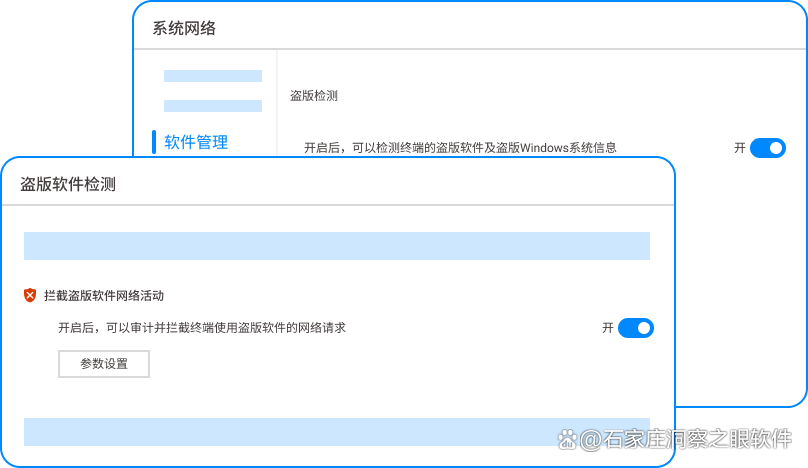Screen dimensions: 808x468
Task: Click the 拦截盗版软件网络活动 heading text
Action: (104, 295)
